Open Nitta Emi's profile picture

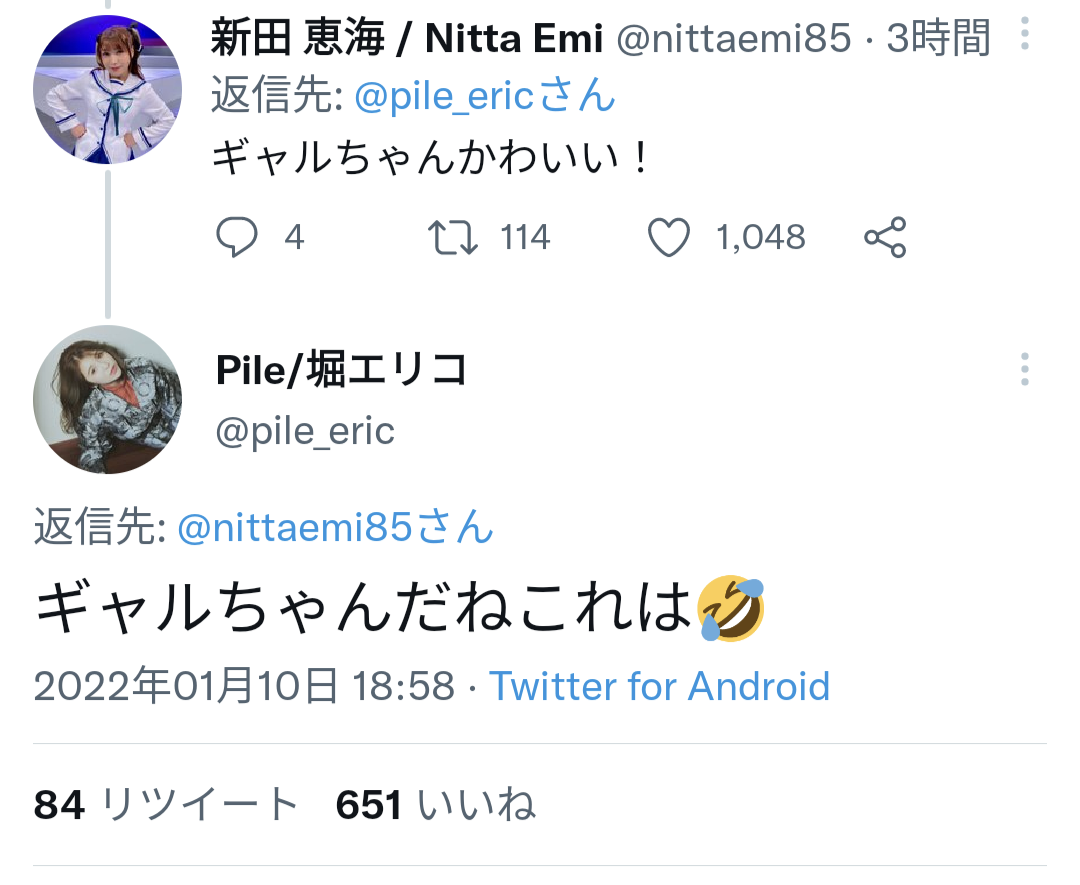pyautogui.click(x=107, y=90)
